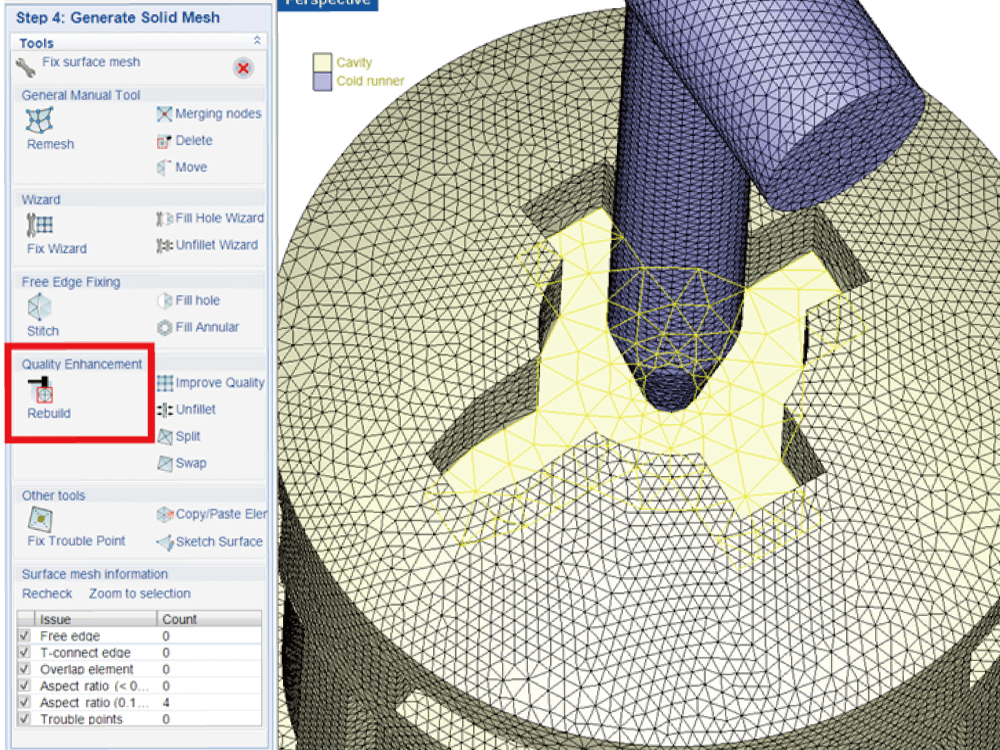
Task: Uncheck the Overlap element issue
Action: click(23, 669)
